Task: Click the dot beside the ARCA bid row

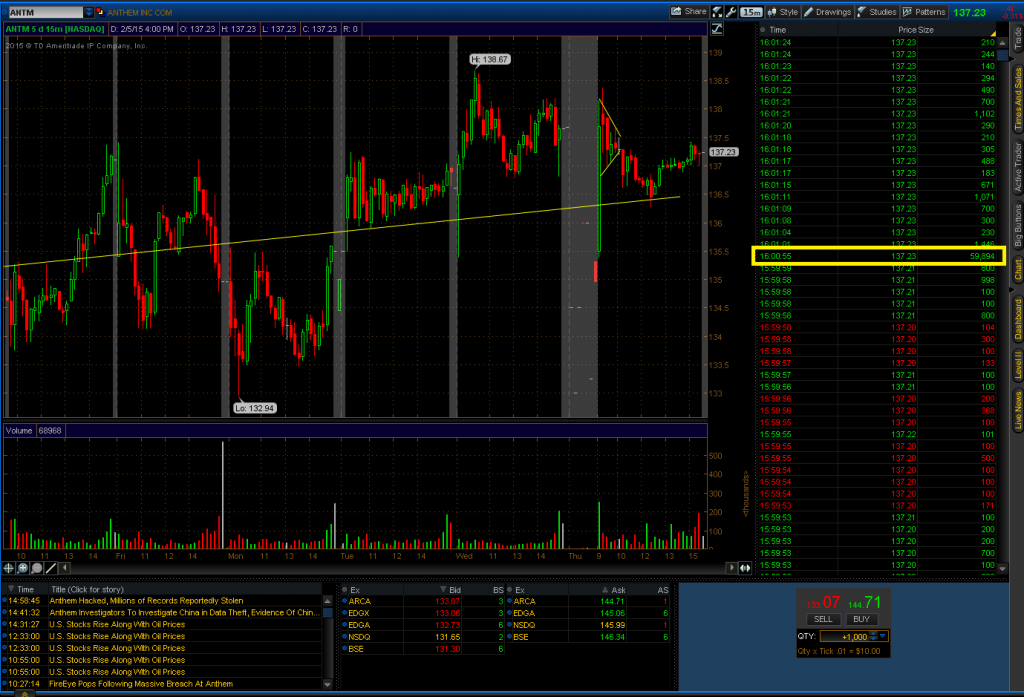Action: click(x=345, y=602)
